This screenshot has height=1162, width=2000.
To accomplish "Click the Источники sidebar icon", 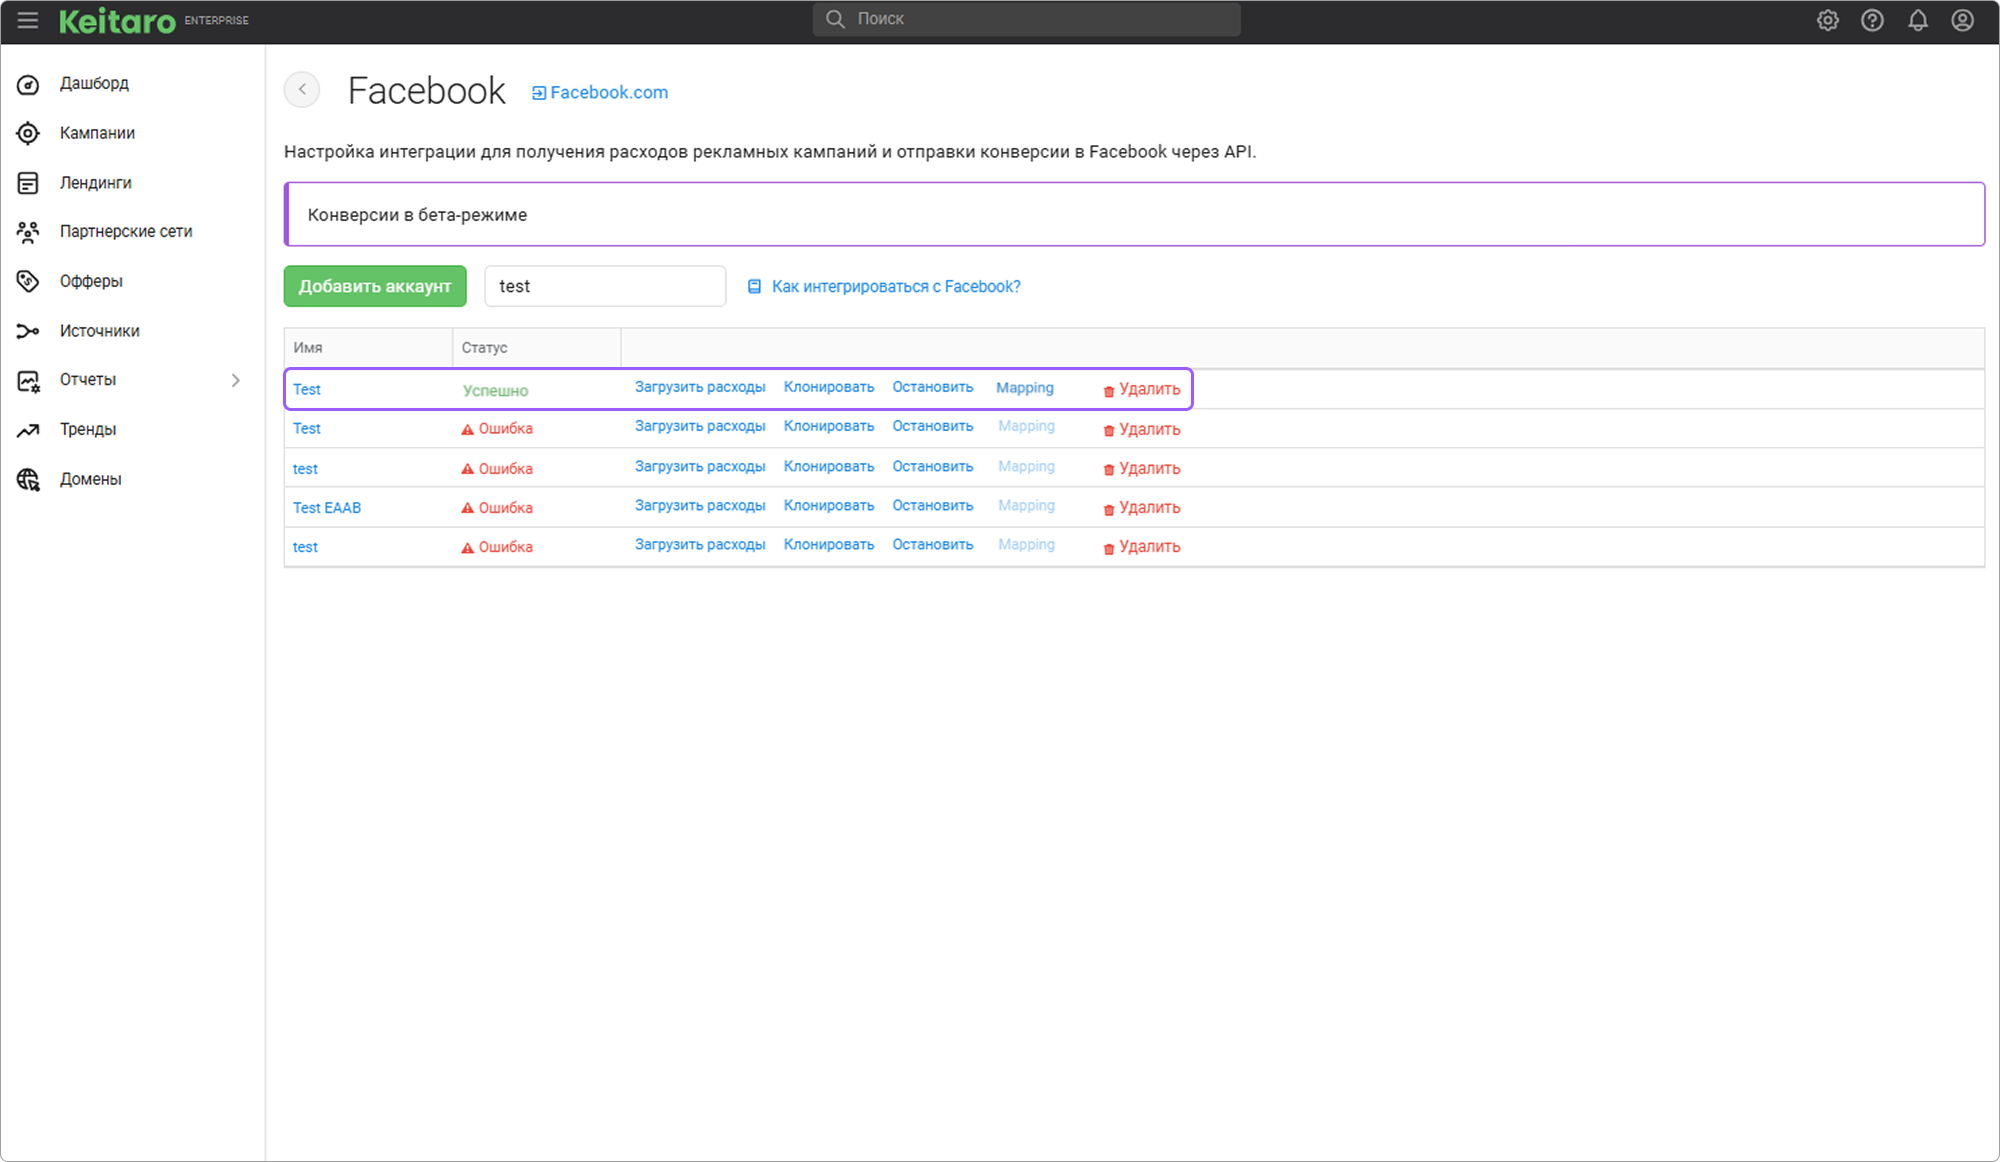I will coord(28,331).
